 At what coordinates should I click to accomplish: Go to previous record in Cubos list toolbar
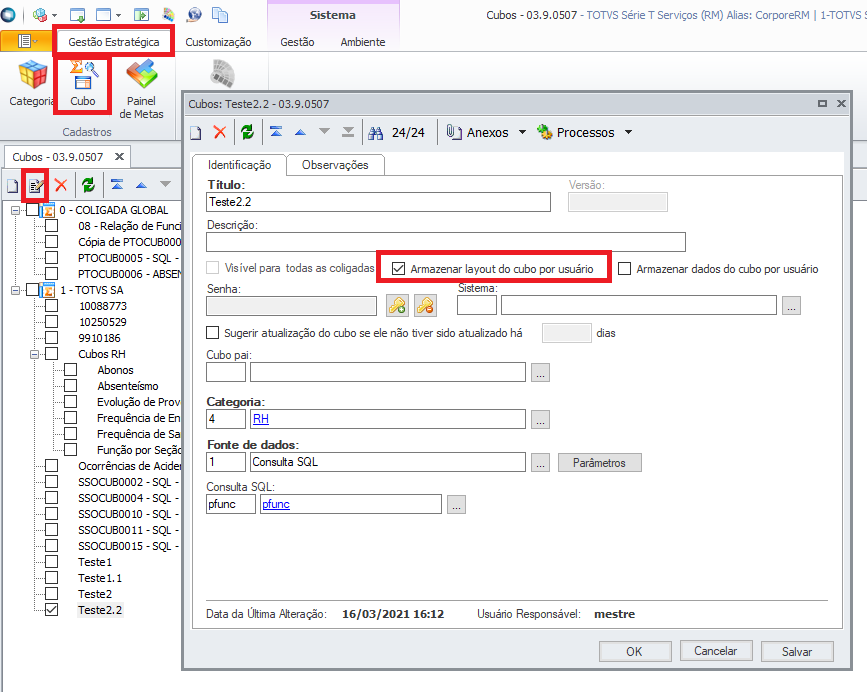tap(141, 185)
